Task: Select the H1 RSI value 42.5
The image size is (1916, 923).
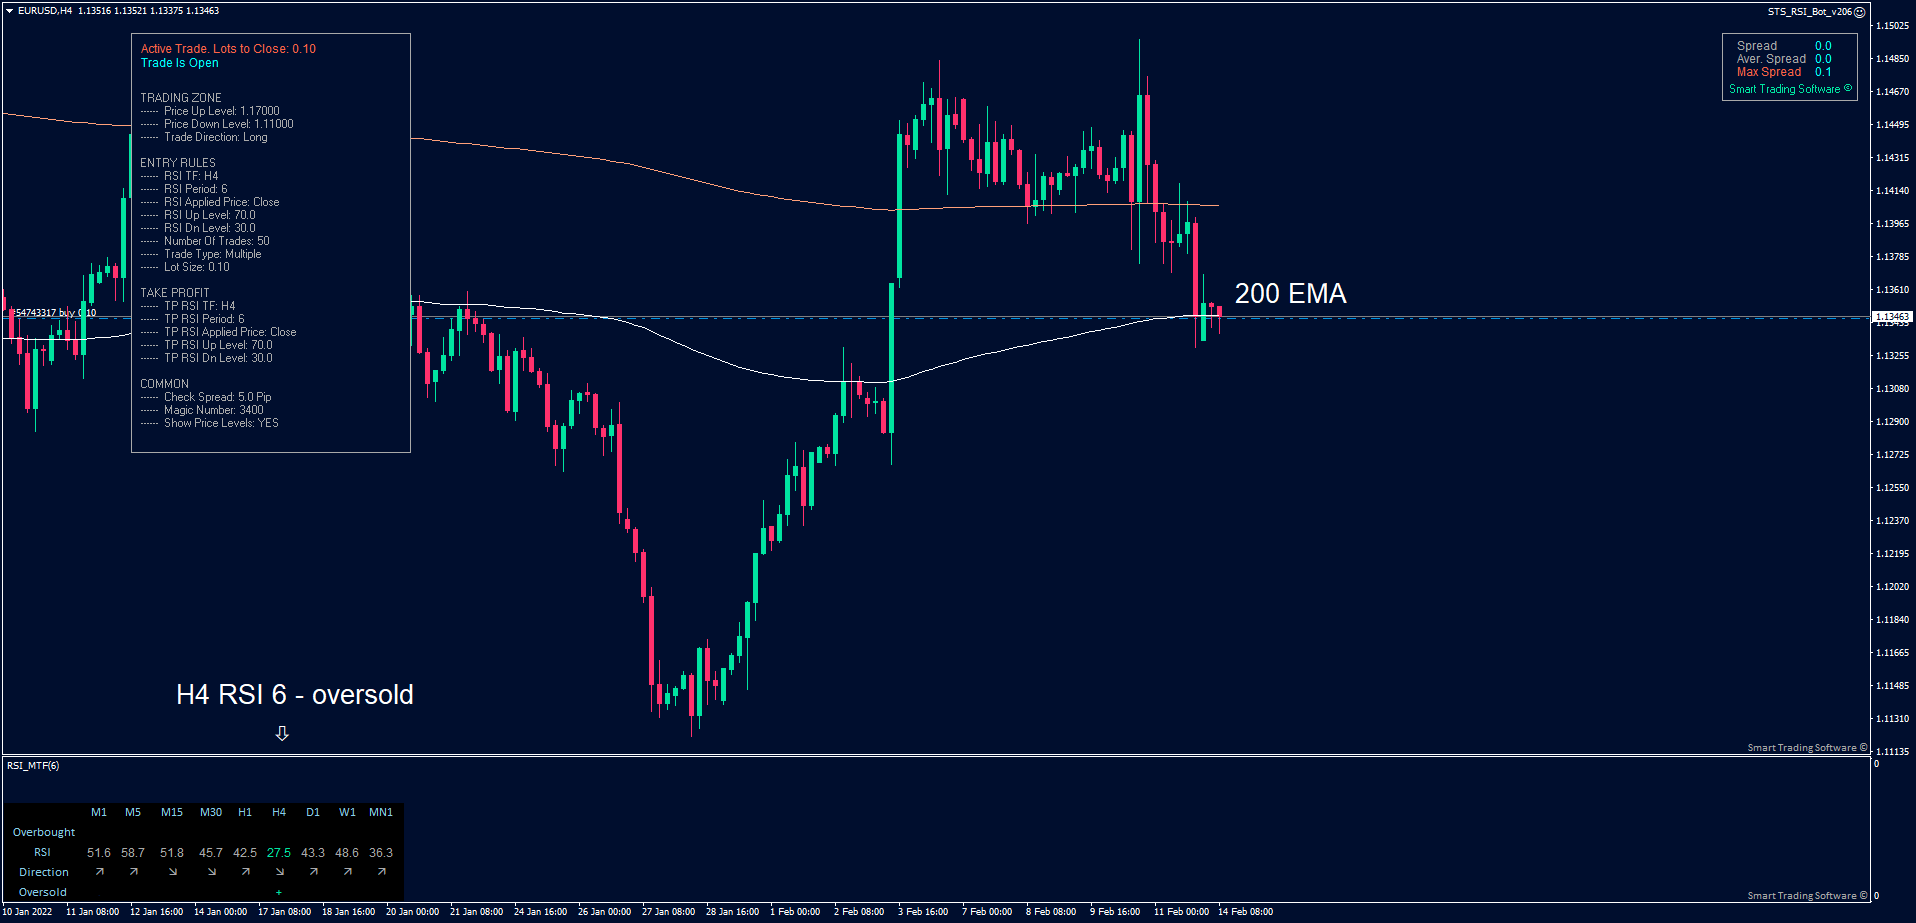Action: [x=245, y=853]
